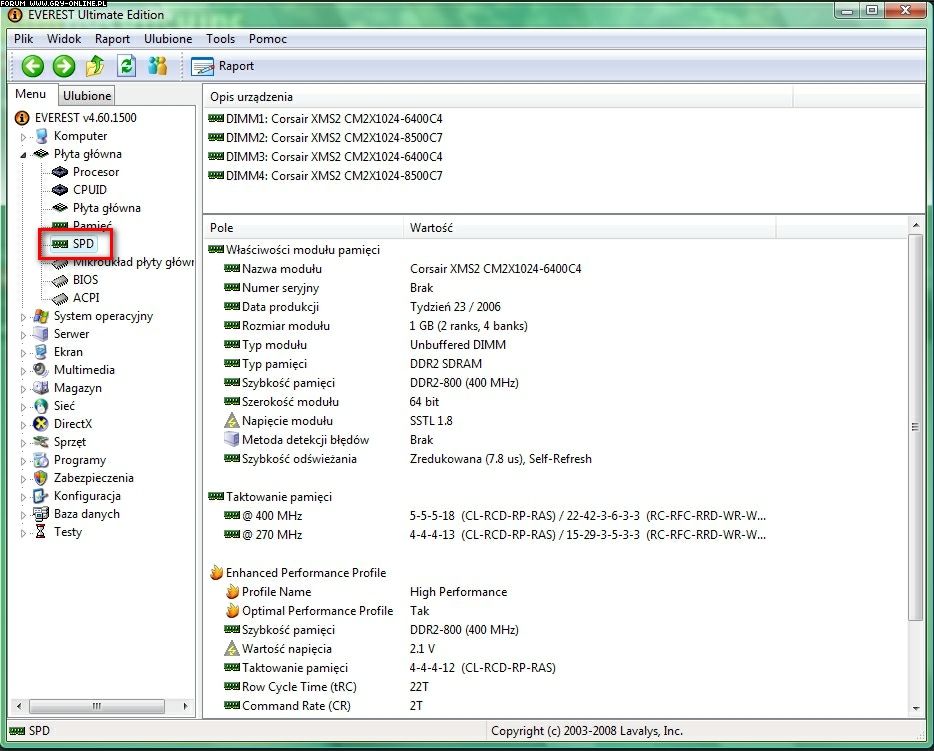934x751 pixels.
Task: Select DIMM2 Corsair XMS2 CM2X1024-8500C7 device
Action: pyautogui.click(x=325, y=138)
